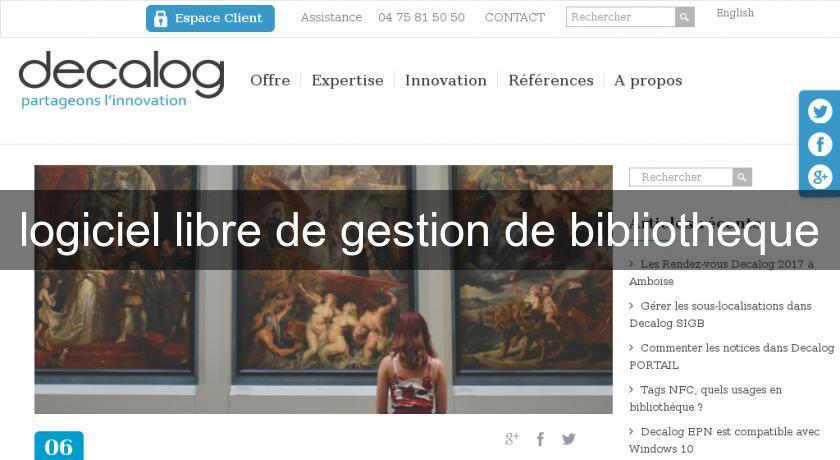Click the decalog logo
This screenshot has height=460, width=840.
122,79
